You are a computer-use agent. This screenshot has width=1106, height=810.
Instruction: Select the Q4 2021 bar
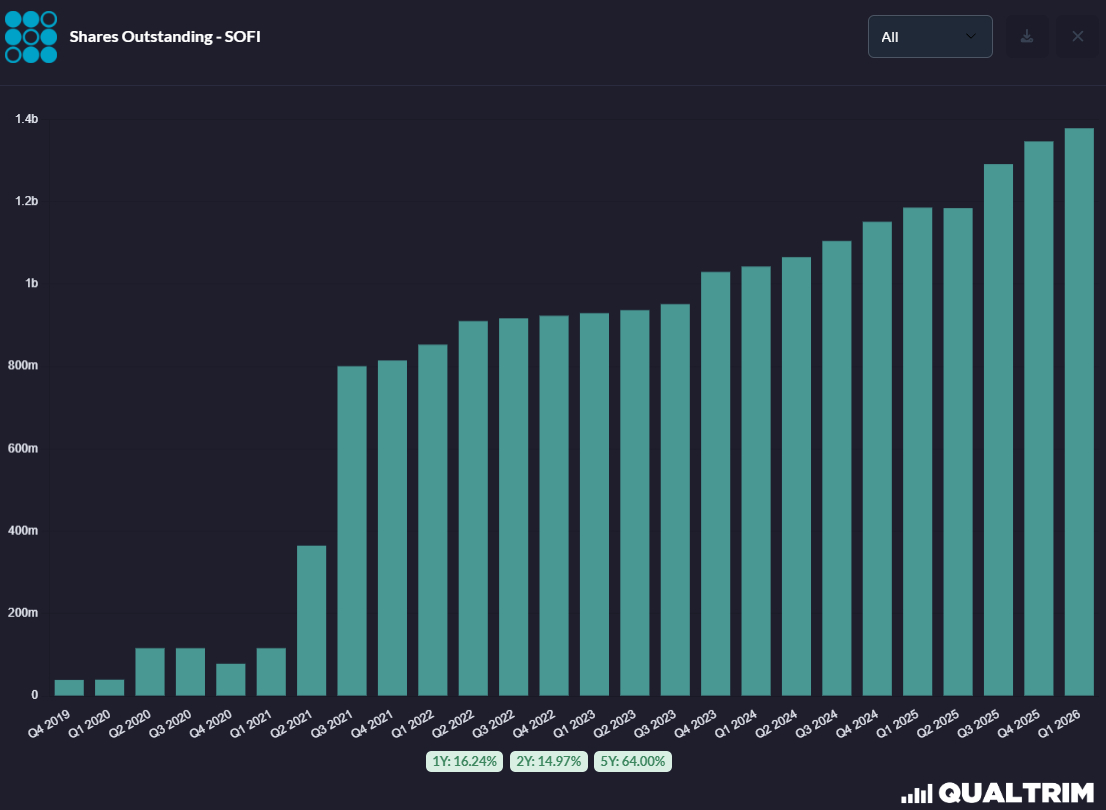pyautogui.click(x=392, y=528)
